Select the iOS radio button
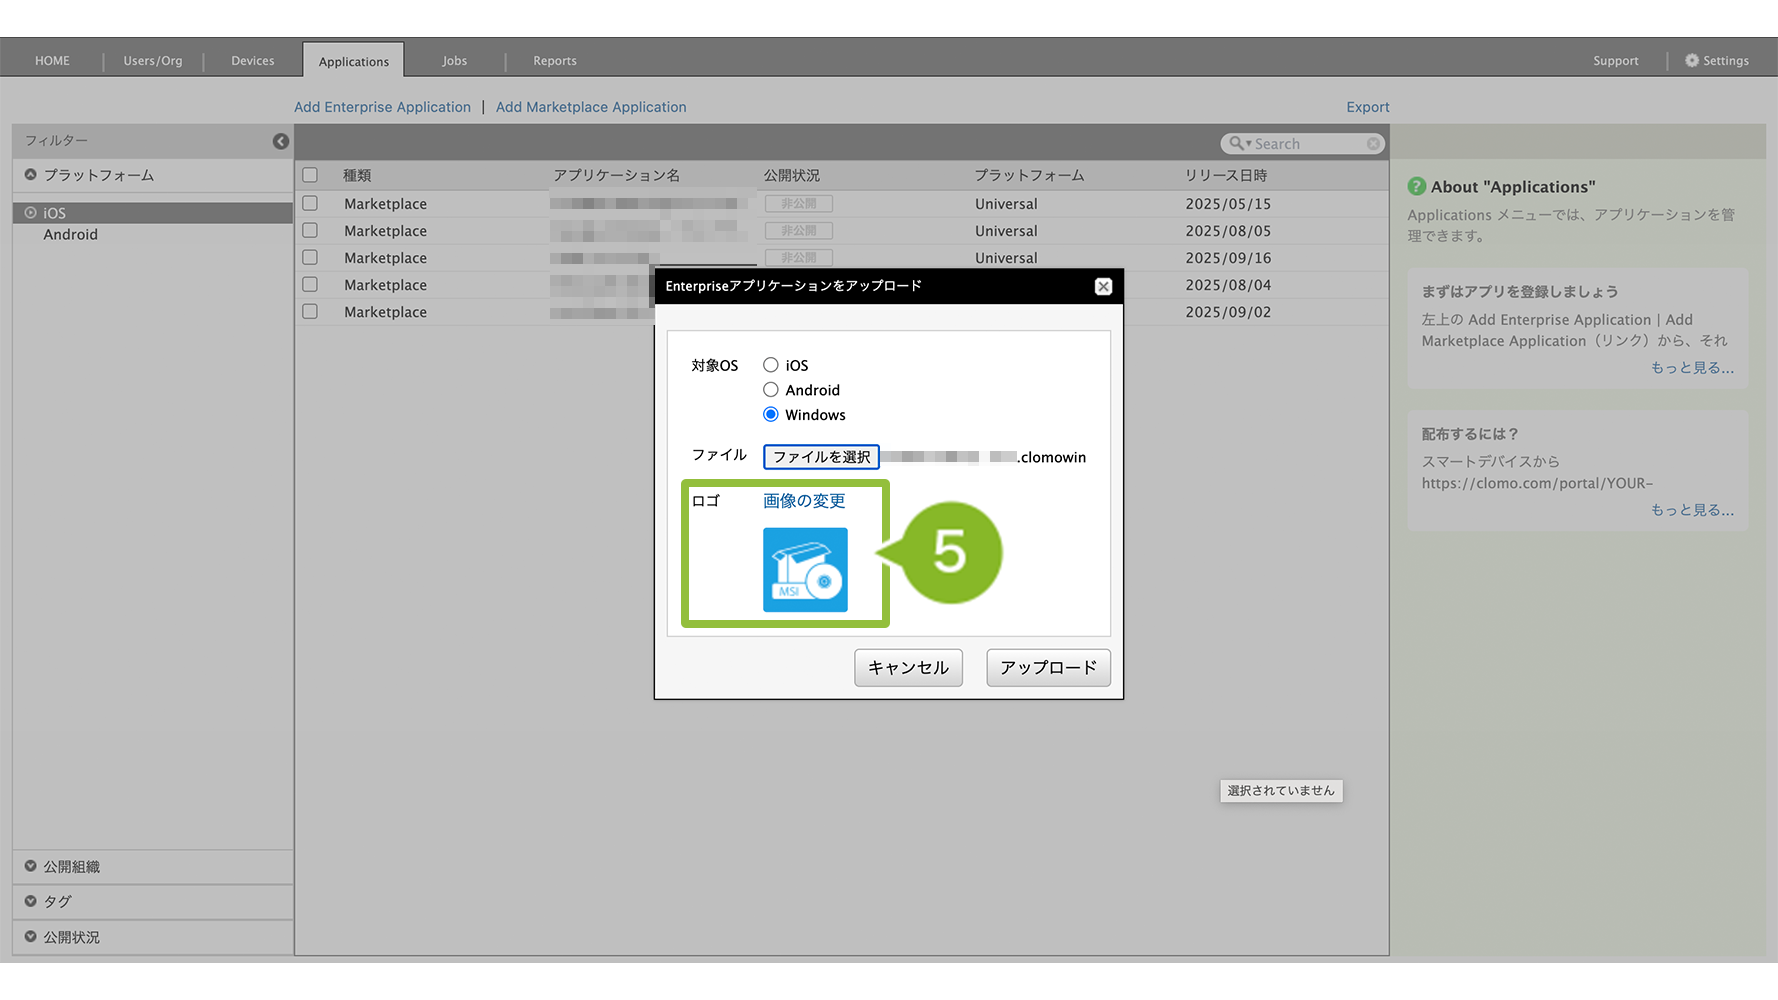The width and height of the screenshot is (1778, 1000). pyautogui.click(x=771, y=365)
